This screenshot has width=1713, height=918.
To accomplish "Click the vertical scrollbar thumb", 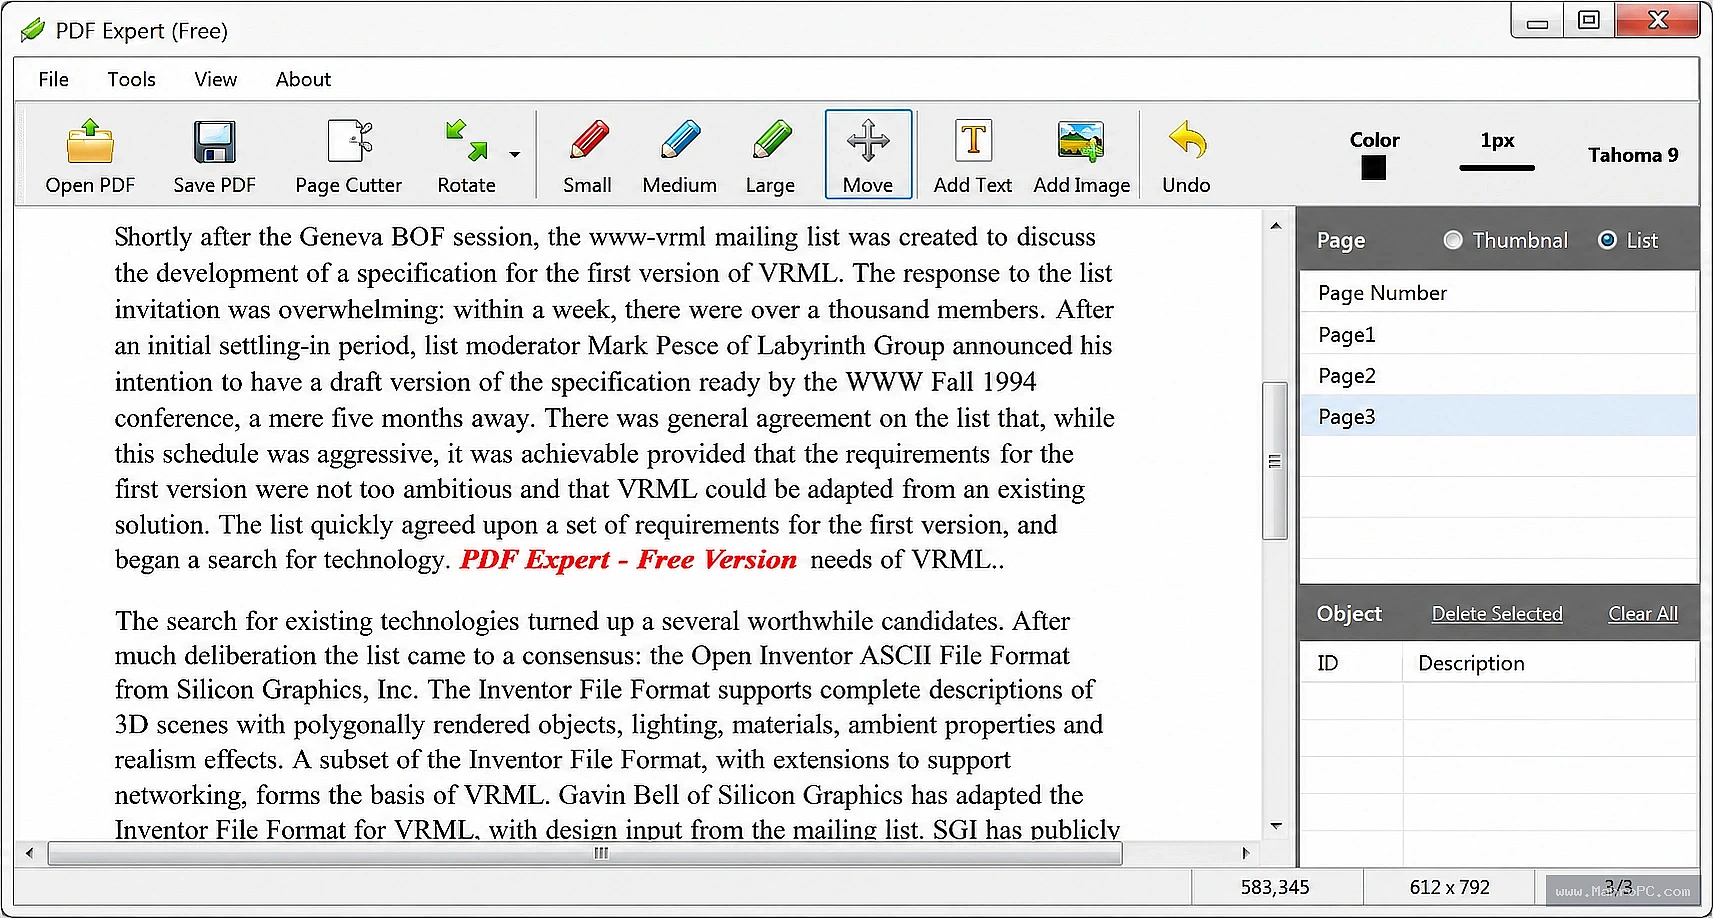I will coord(1275,461).
